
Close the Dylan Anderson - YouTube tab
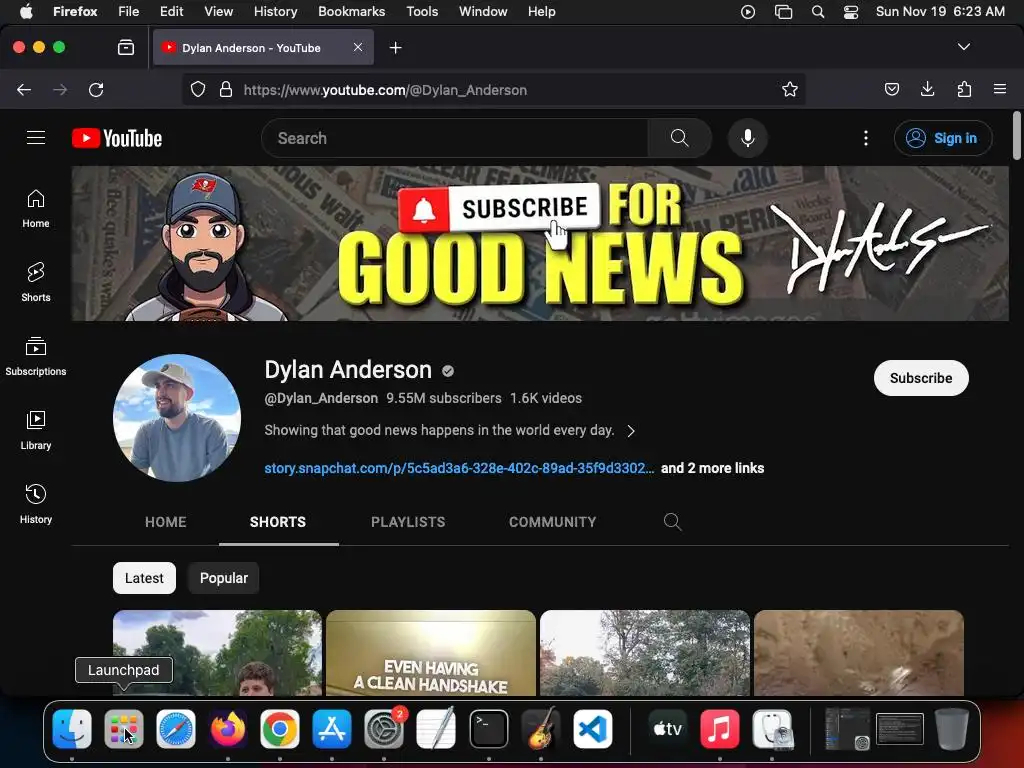[358, 47]
